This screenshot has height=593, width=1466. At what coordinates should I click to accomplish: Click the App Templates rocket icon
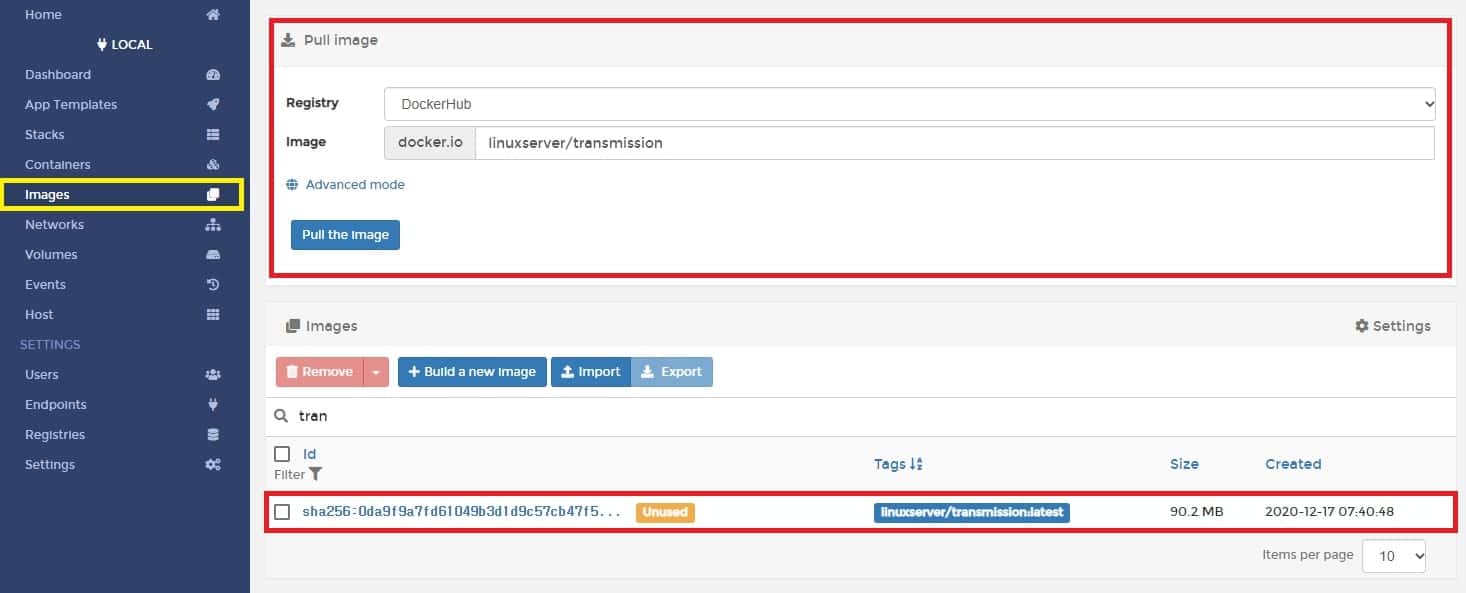tap(212, 105)
